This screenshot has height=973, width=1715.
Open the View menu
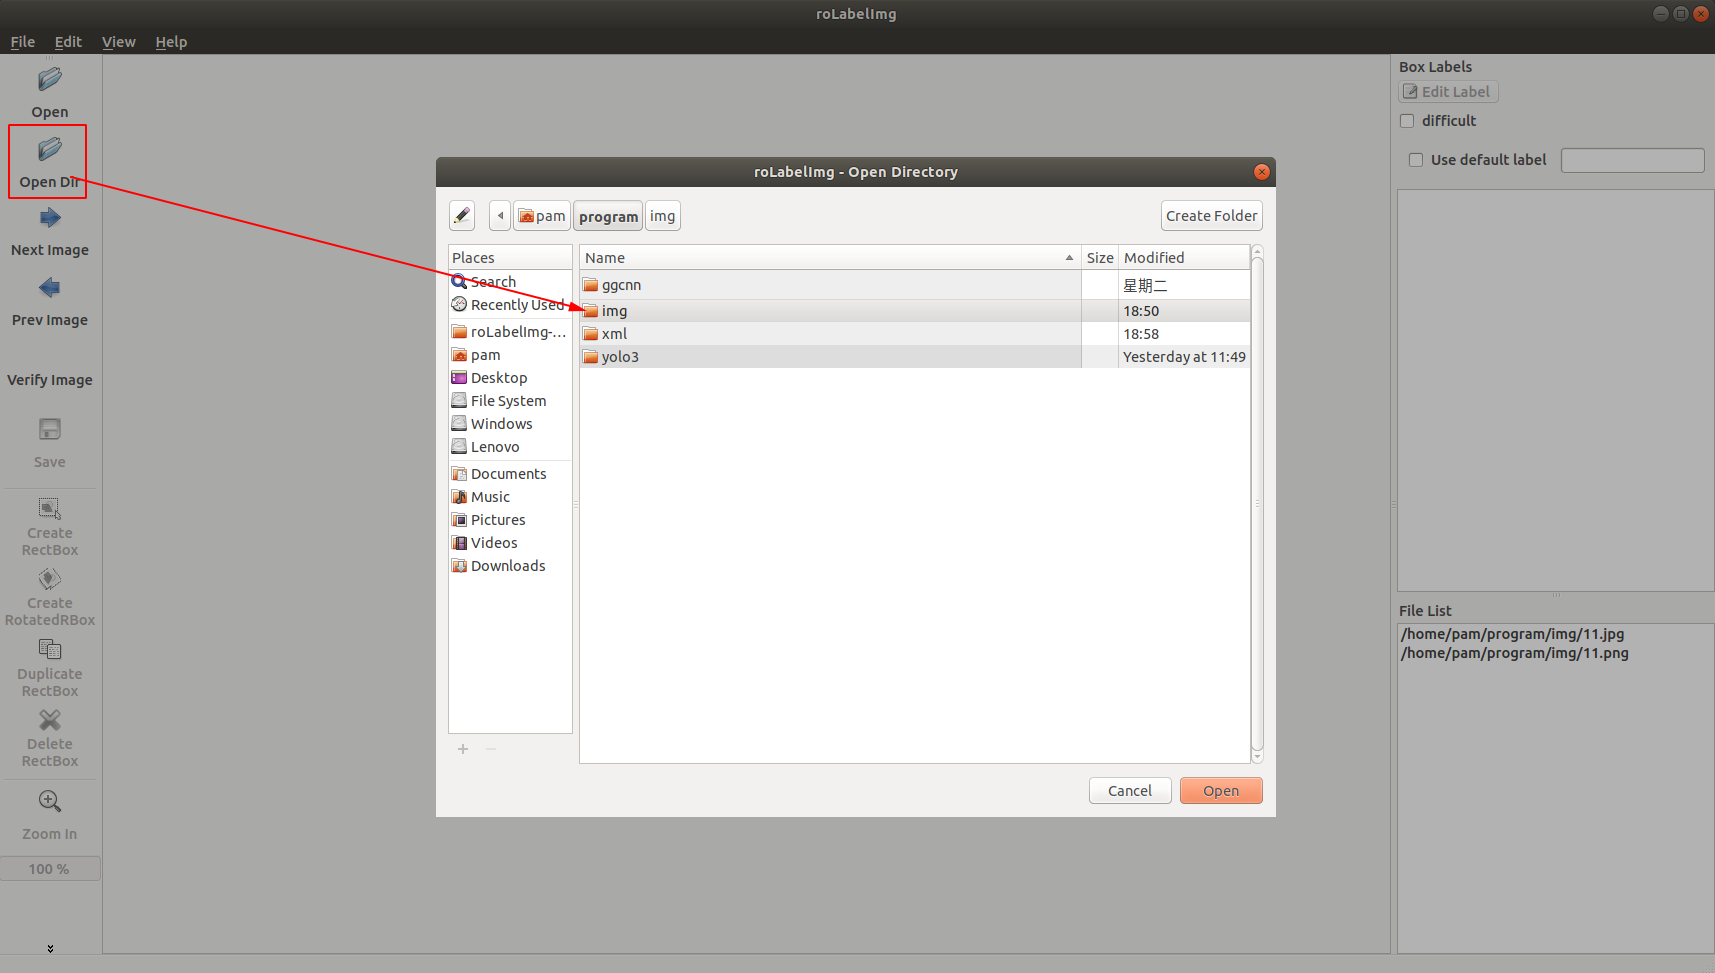[x=119, y=42]
